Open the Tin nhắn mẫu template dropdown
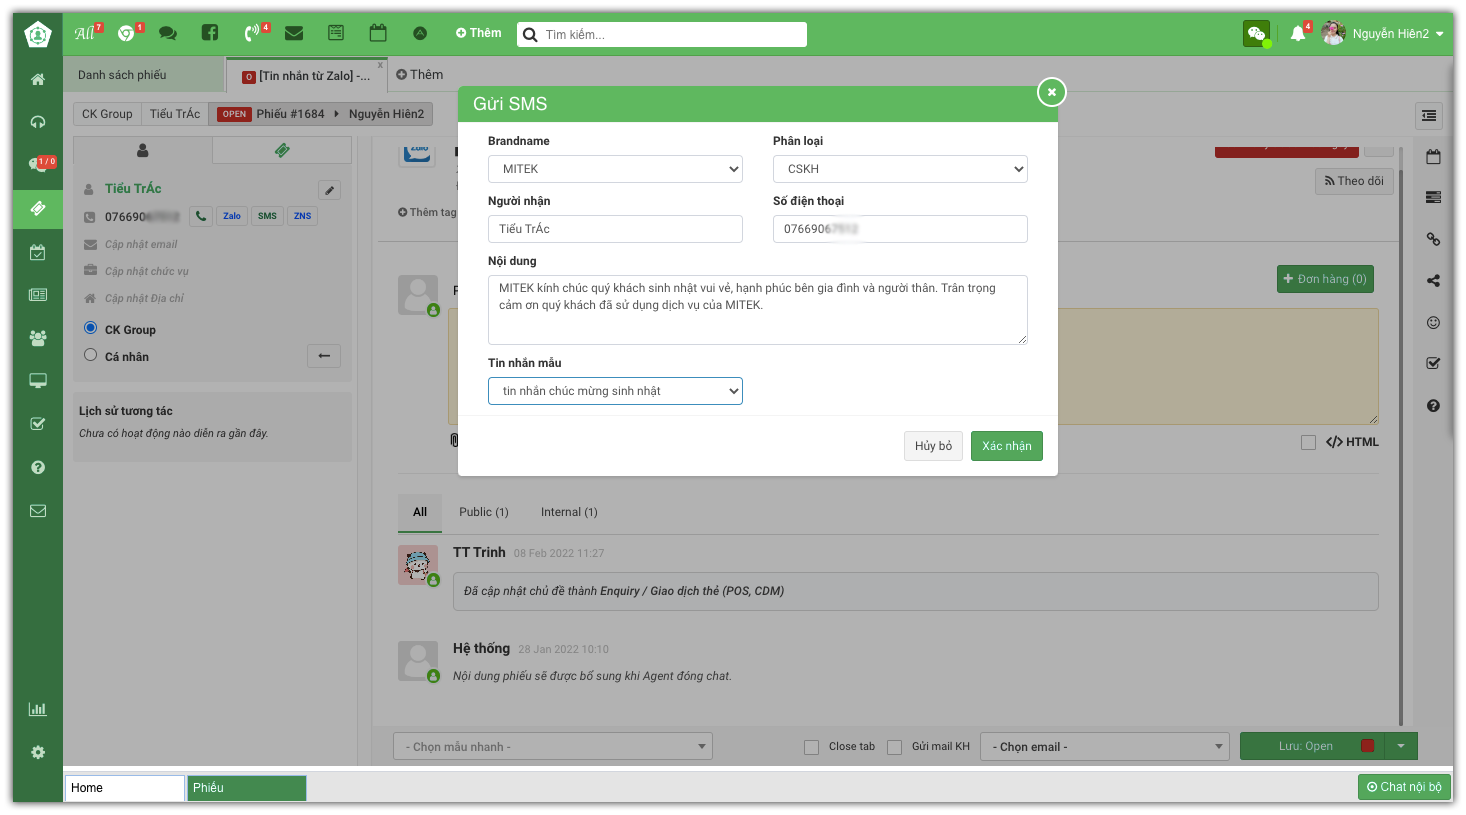The image size is (1466, 815). (x=615, y=391)
